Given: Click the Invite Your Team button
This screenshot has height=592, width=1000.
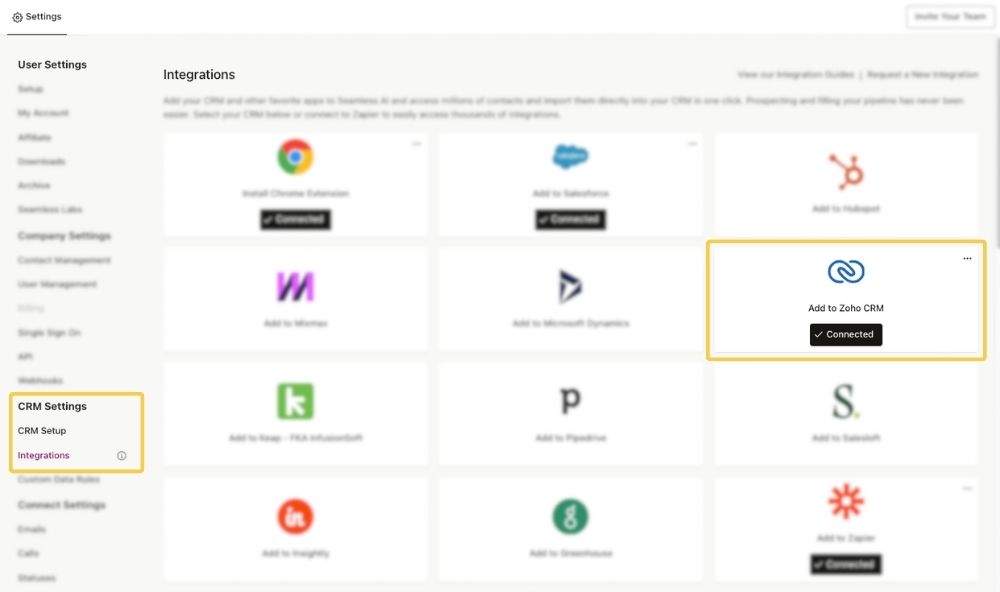Looking at the screenshot, I should (x=950, y=17).
